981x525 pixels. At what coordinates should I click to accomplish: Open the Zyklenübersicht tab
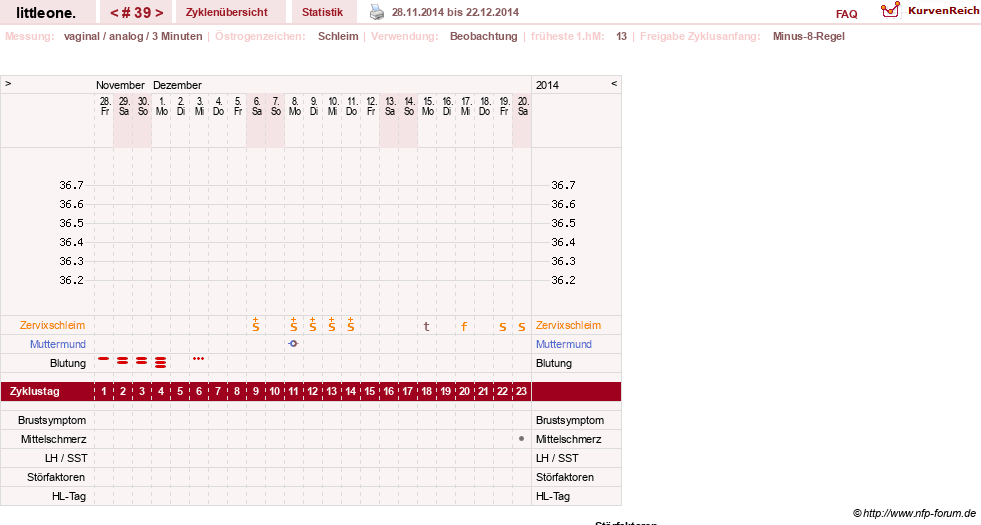tap(226, 12)
